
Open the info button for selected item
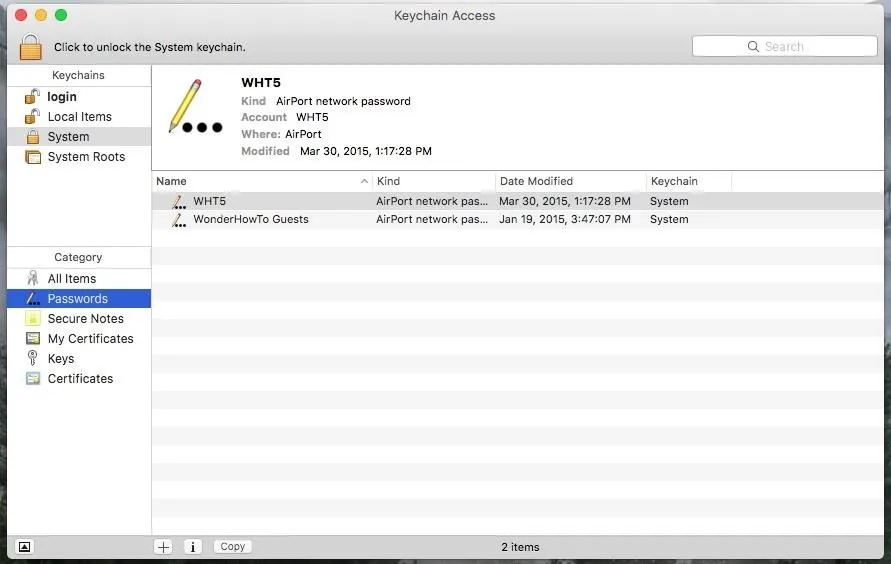tap(193, 547)
